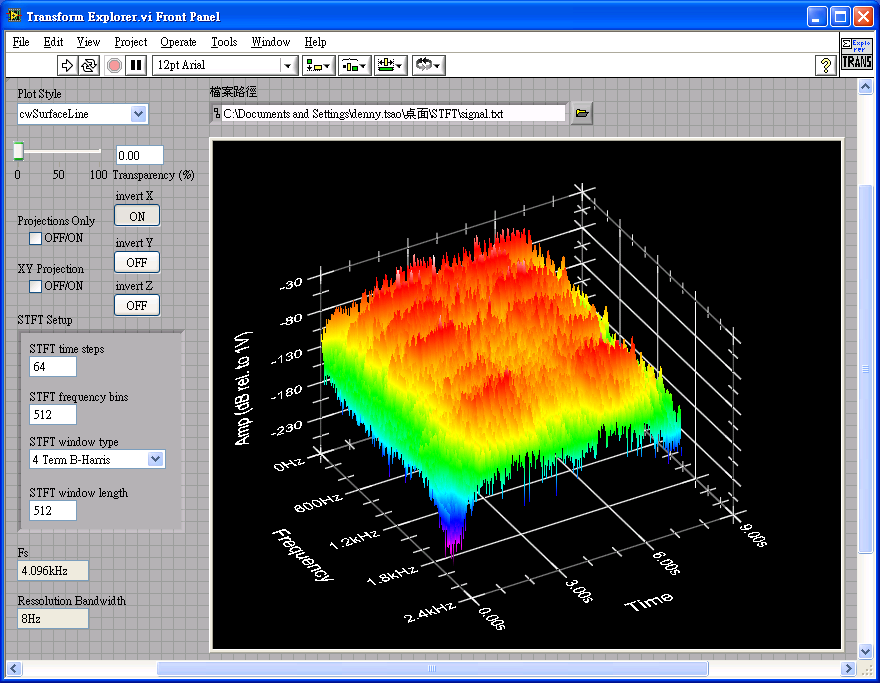
Task: Toggle invert X from ON to OFF
Action: coord(136,215)
